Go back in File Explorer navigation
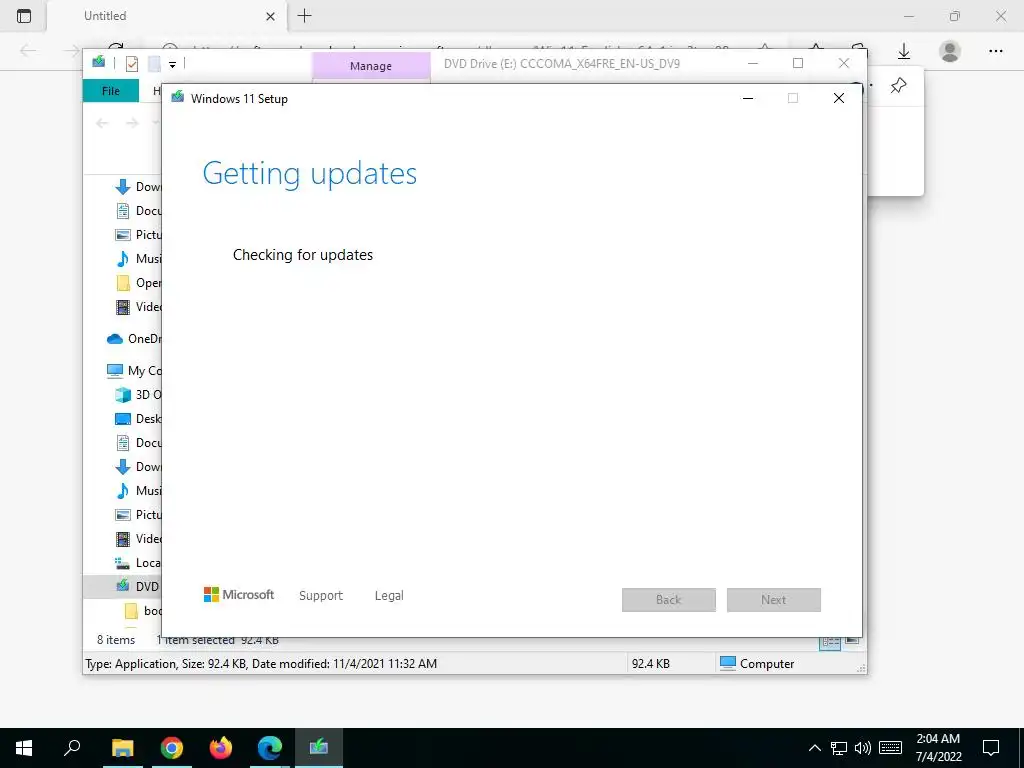This screenshot has height=768, width=1024. point(102,123)
